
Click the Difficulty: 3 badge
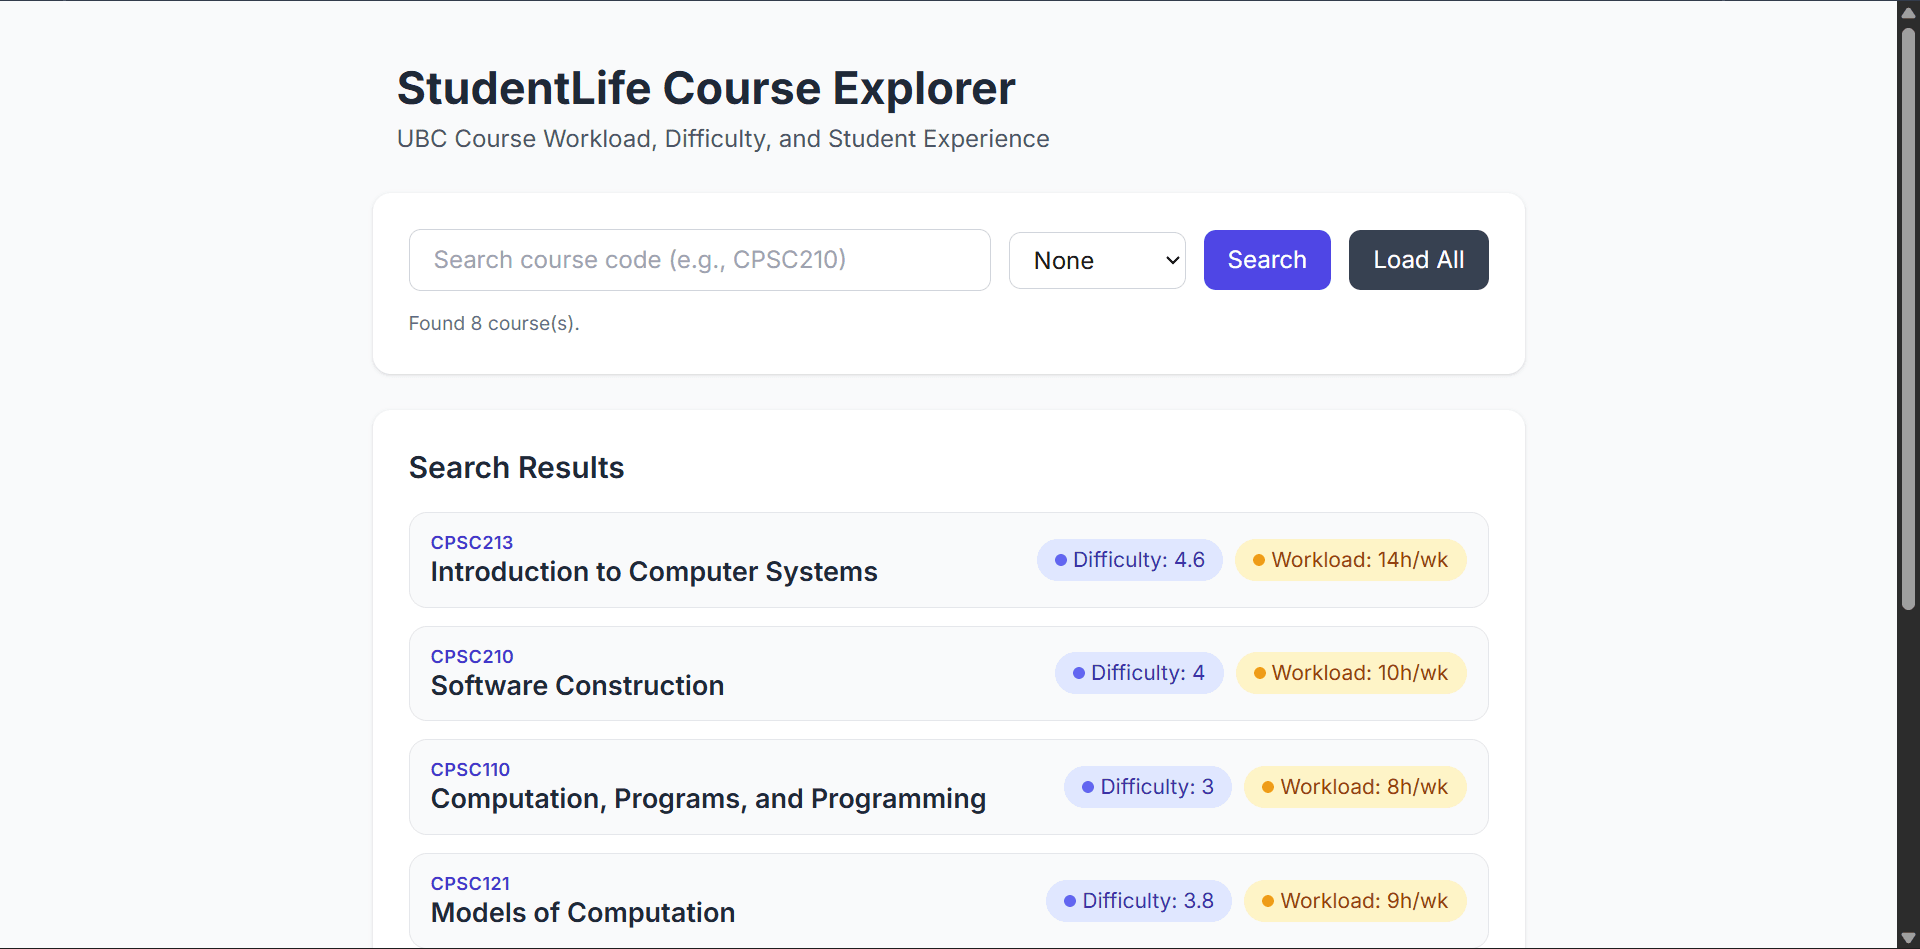click(1147, 787)
